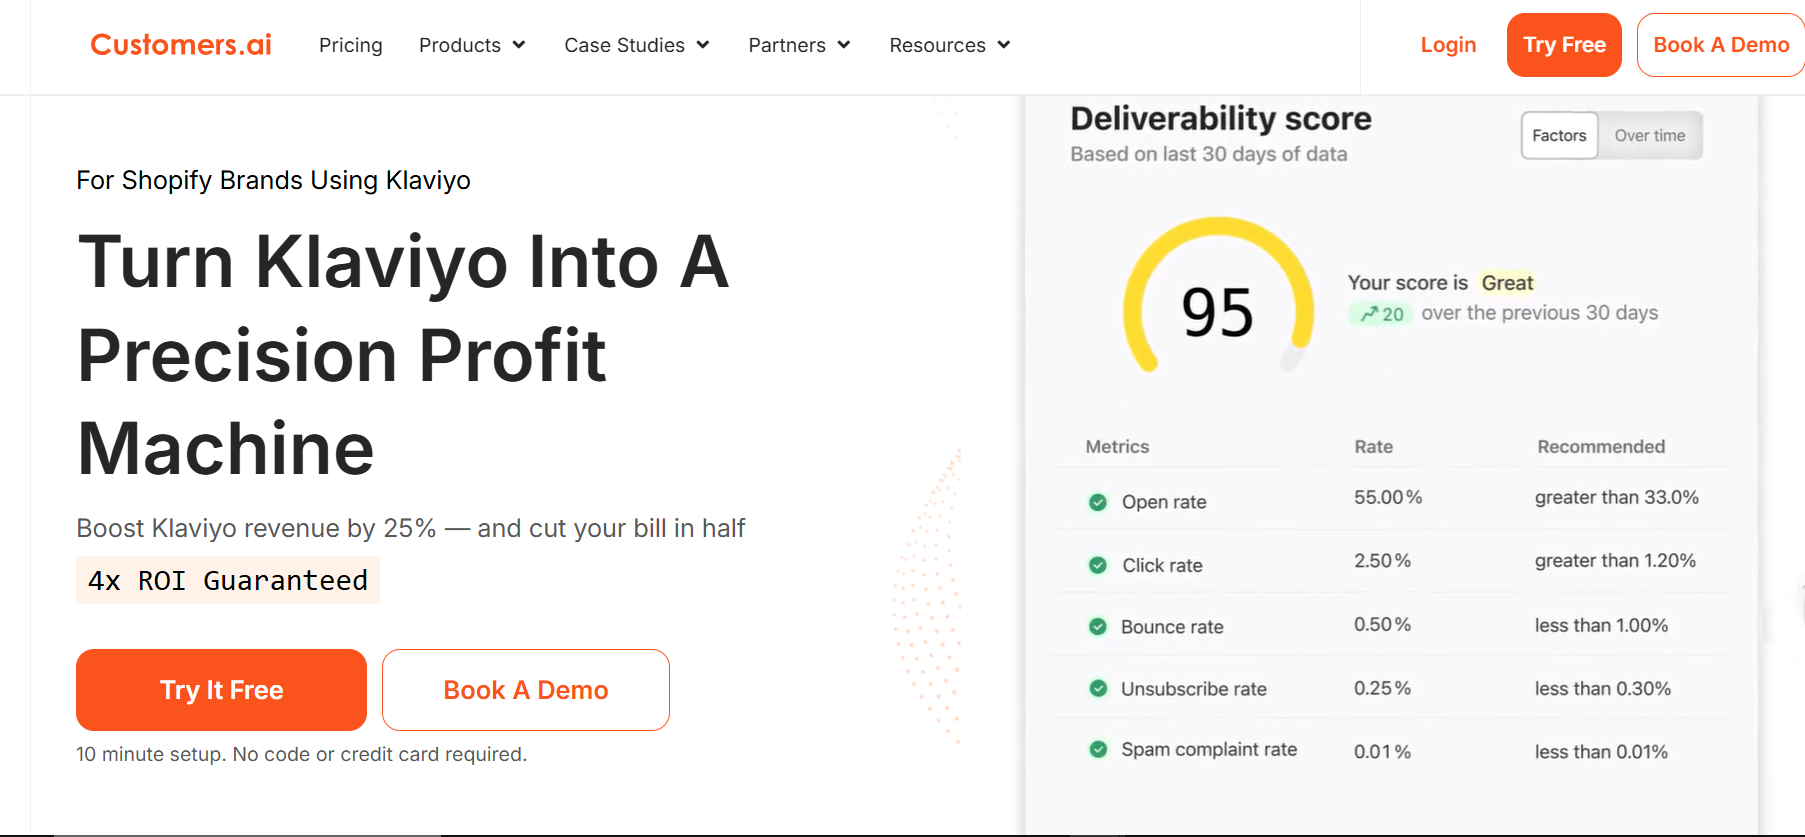This screenshot has height=837, width=1805.
Task: Click the Book A Demo header button
Action: tap(1721, 45)
